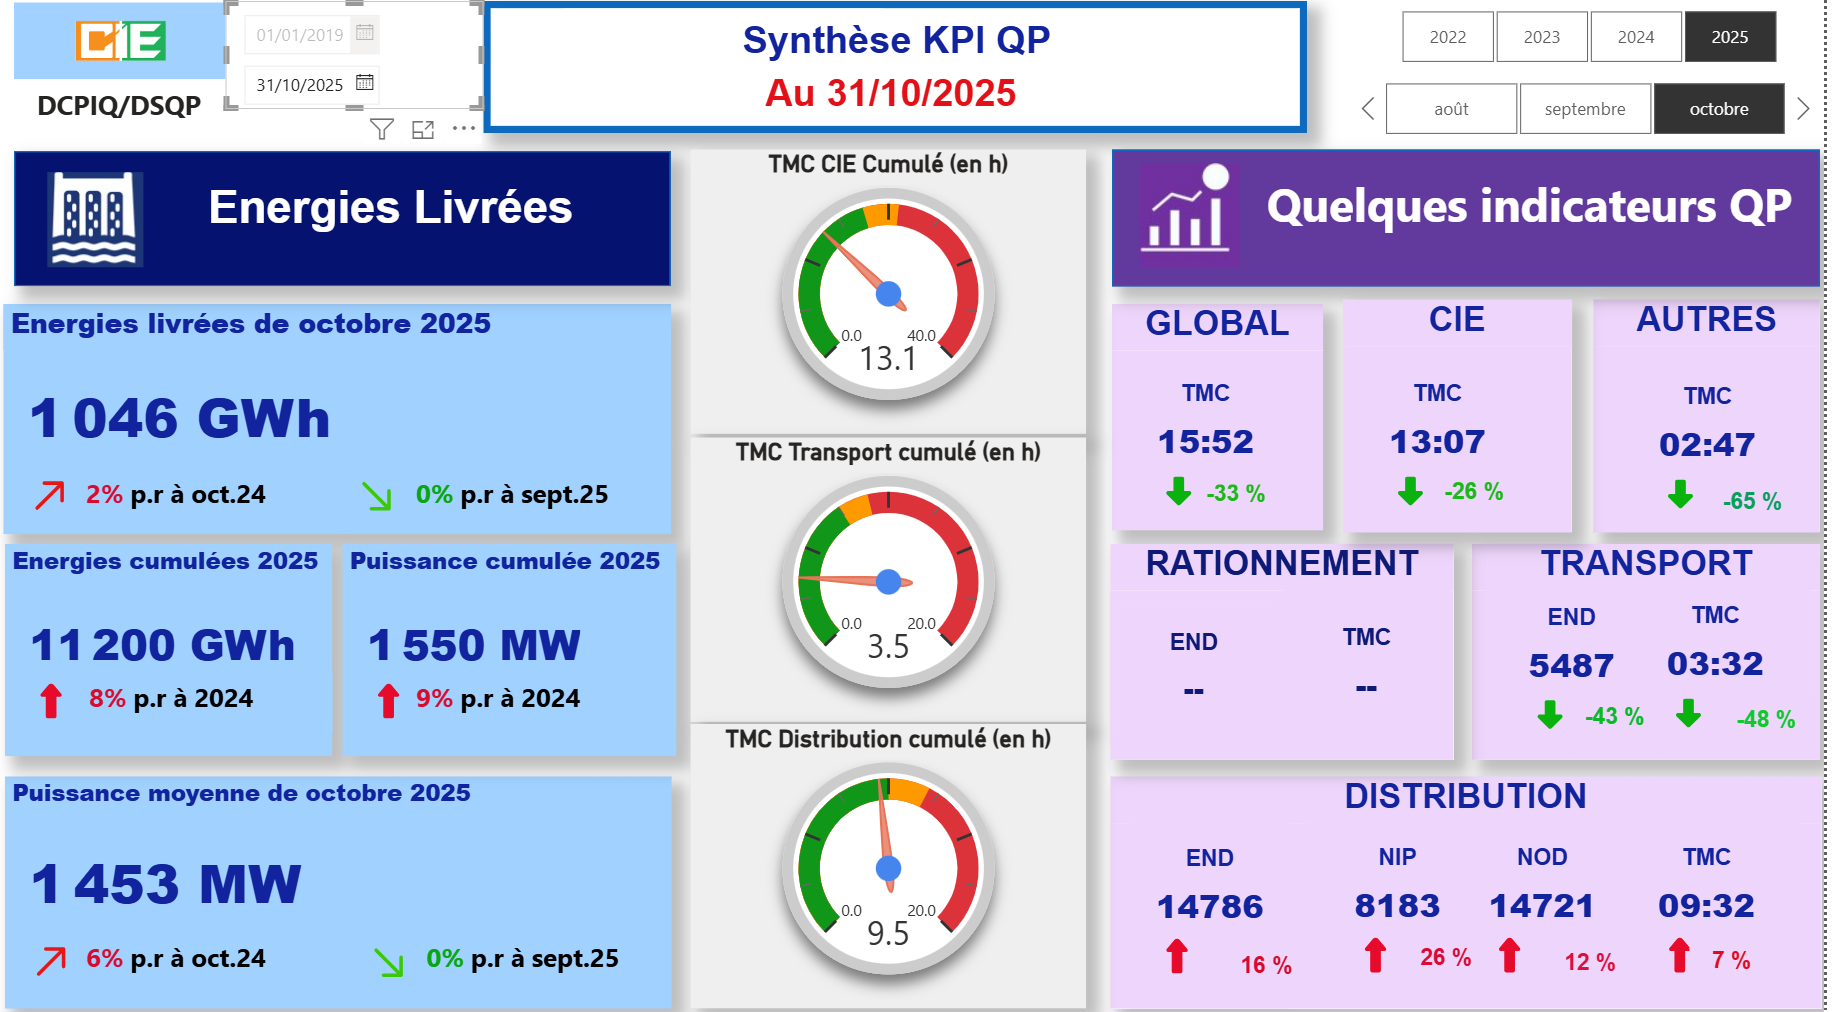
Task: Open the filter icon under the date slicer
Action: 382,127
